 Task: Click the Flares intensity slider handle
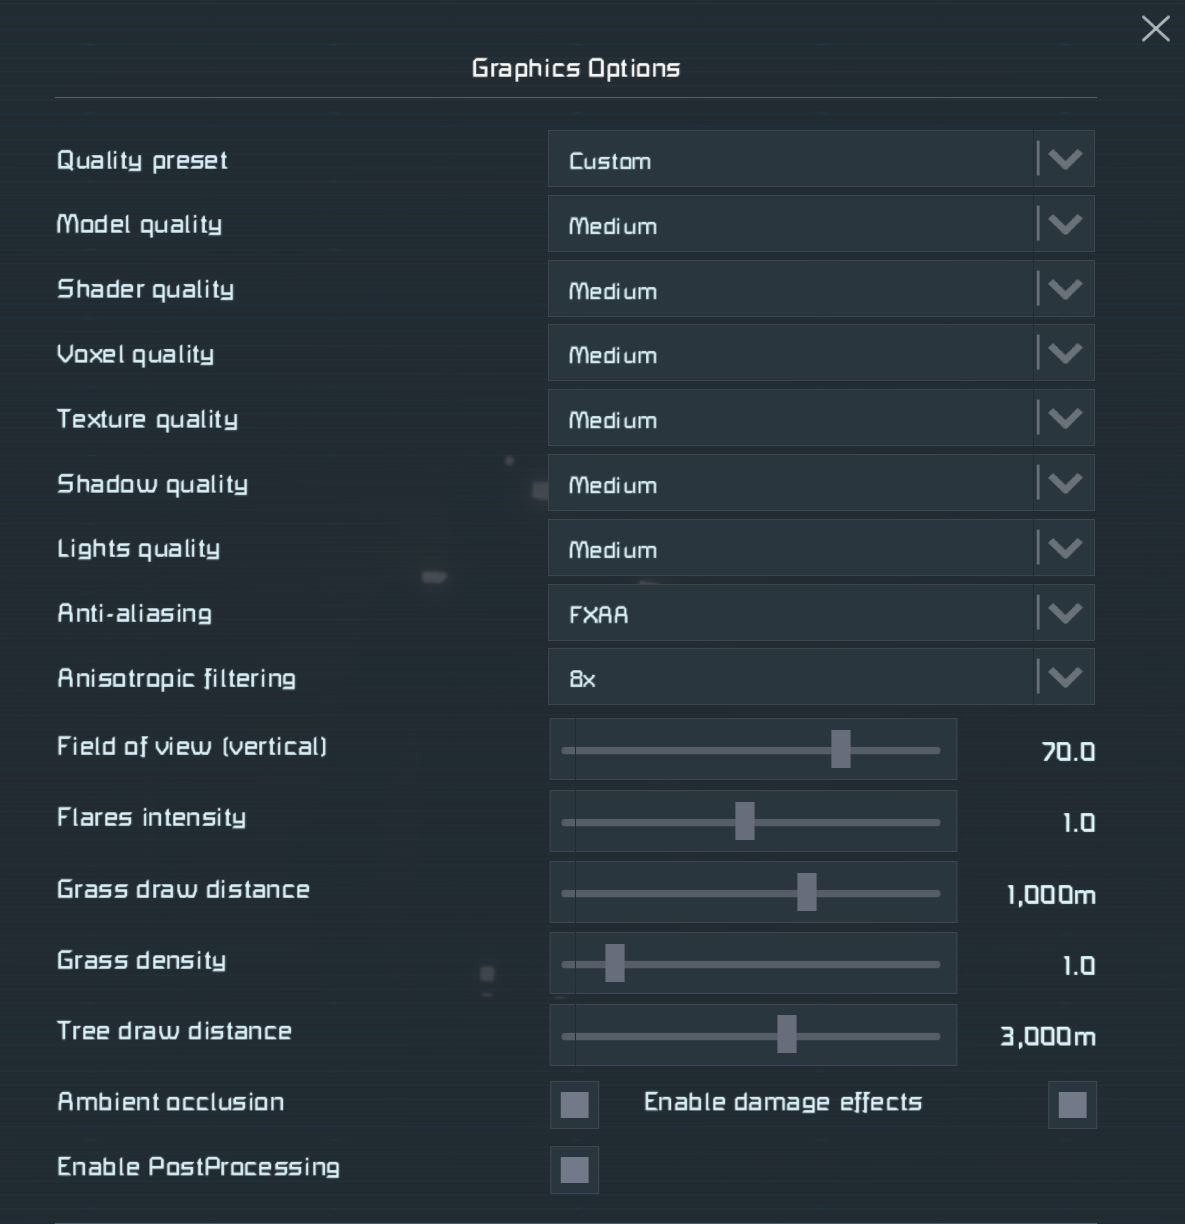(745, 821)
